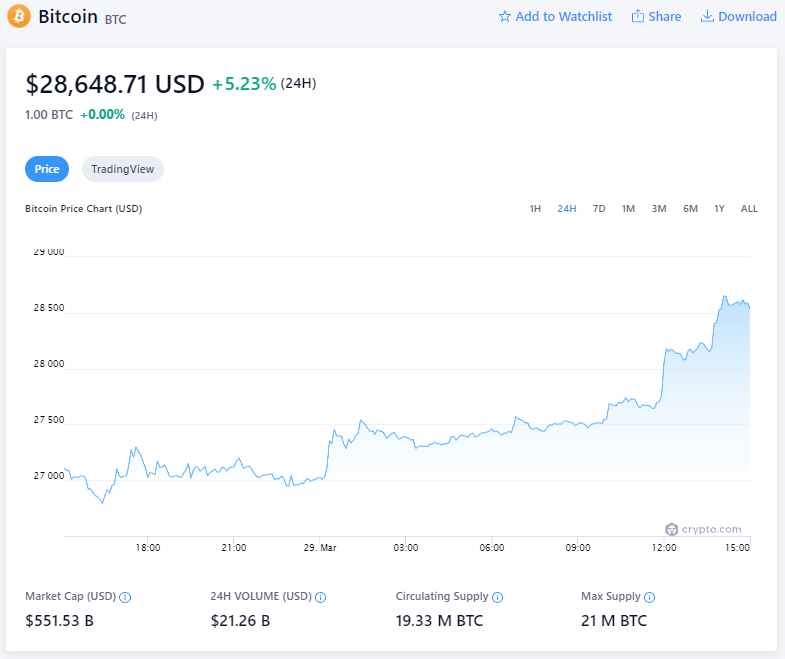Click the 21 M BTC max supply value
785x659 pixels.
[614, 621]
